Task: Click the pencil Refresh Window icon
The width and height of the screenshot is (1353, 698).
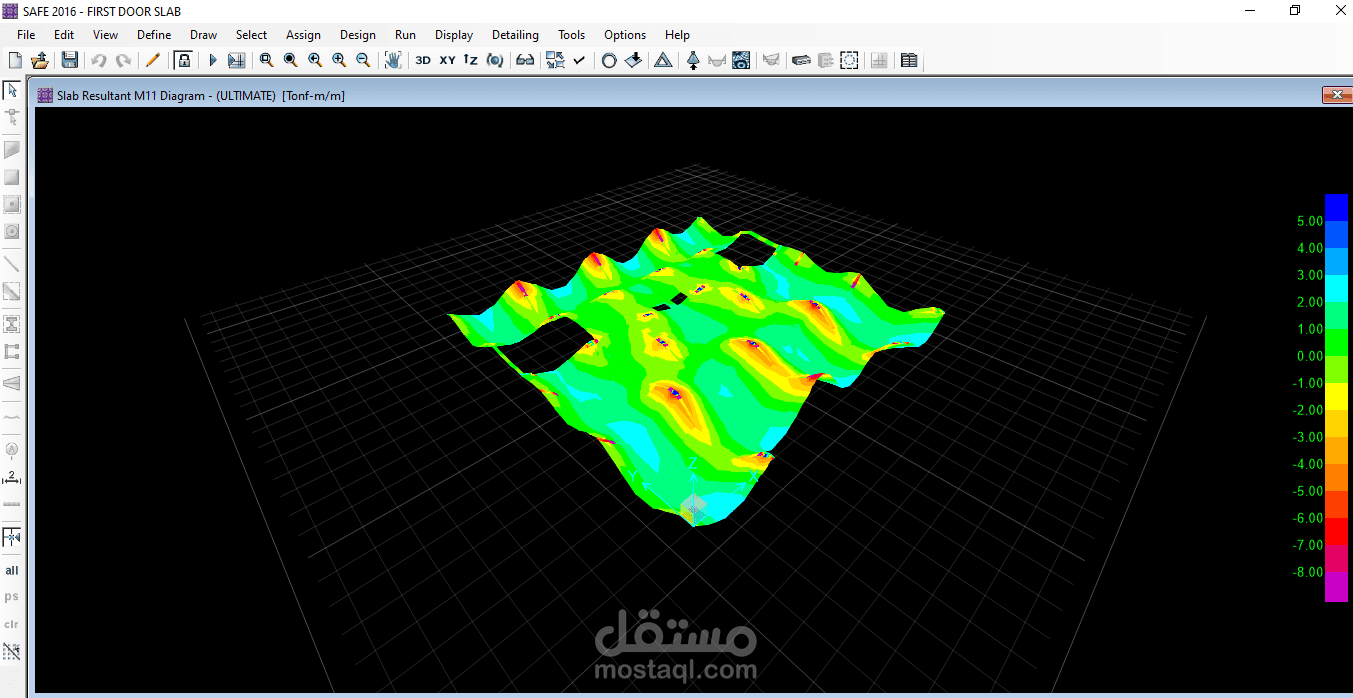Action: pyautogui.click(x=153, y=60)
